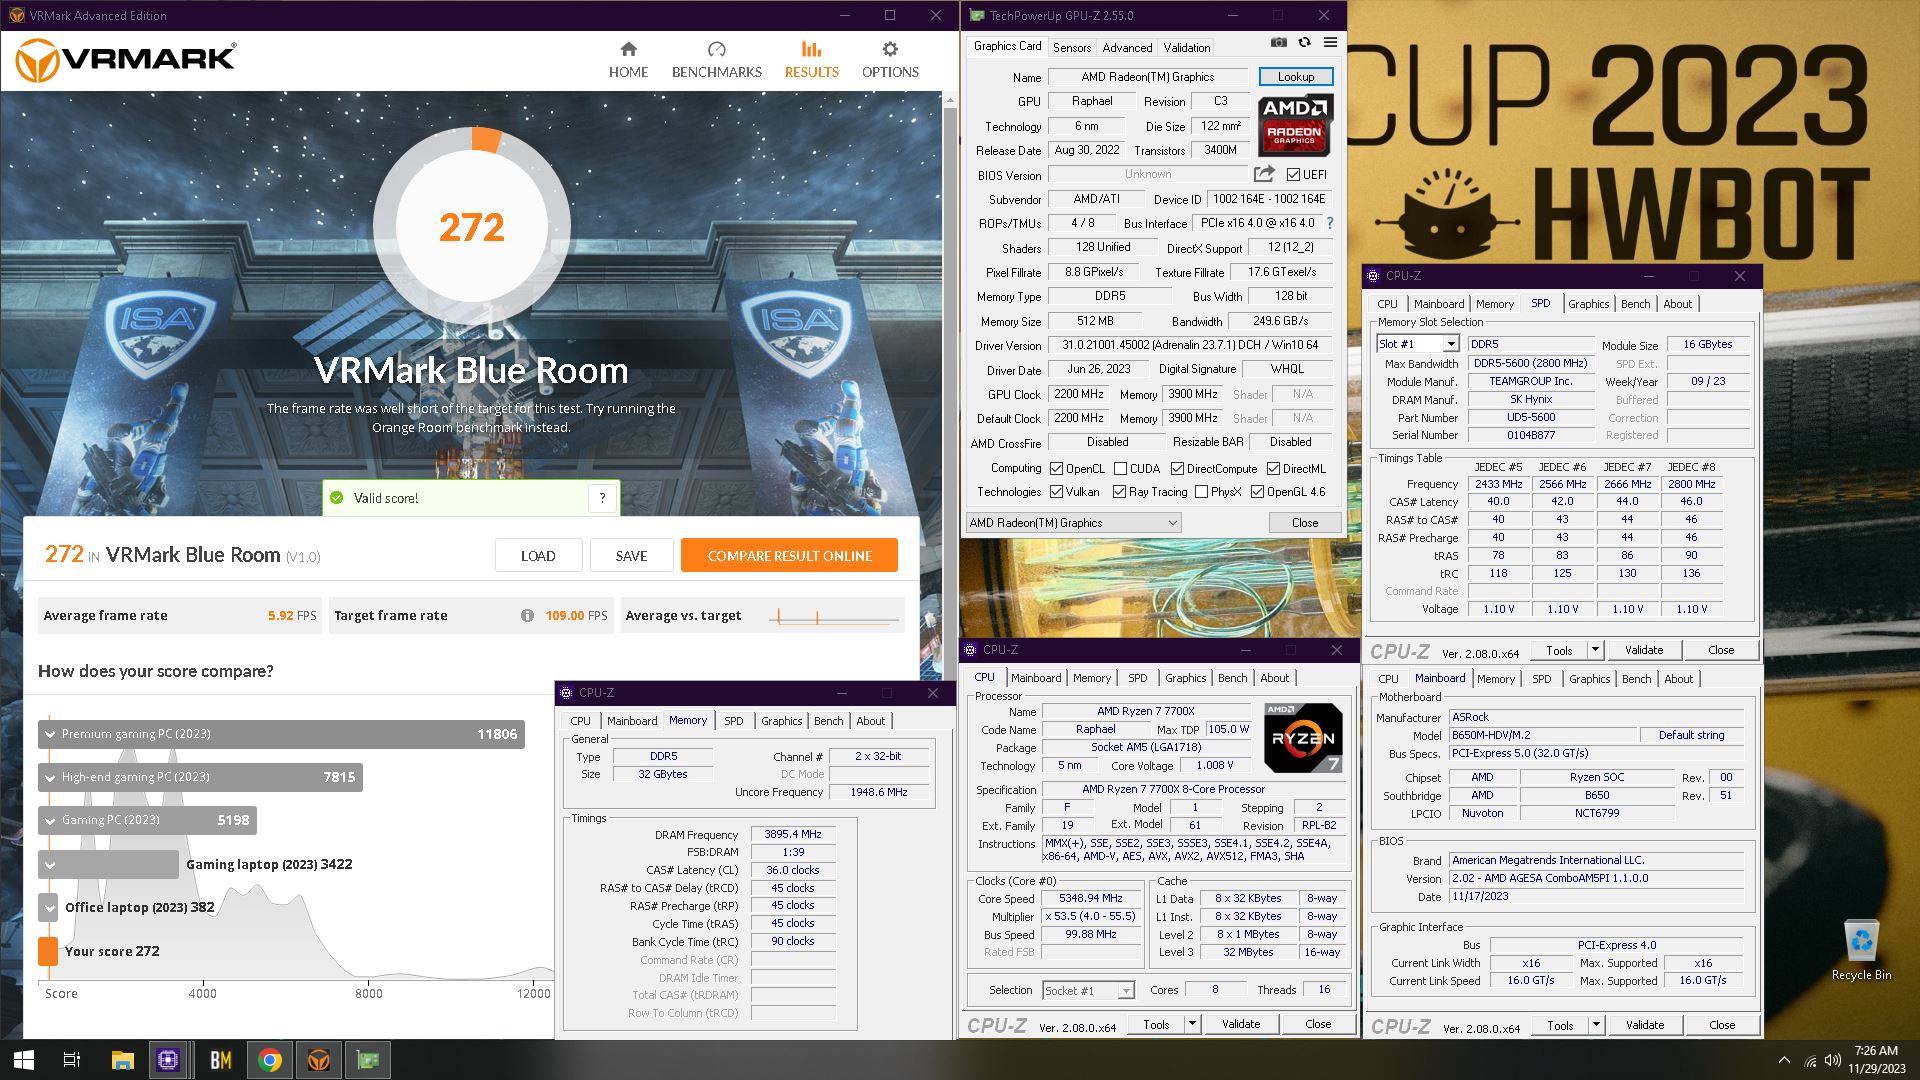Open VRMark Results chart icon
The height and width of the screenshot is (1080, 1920).
811,49
